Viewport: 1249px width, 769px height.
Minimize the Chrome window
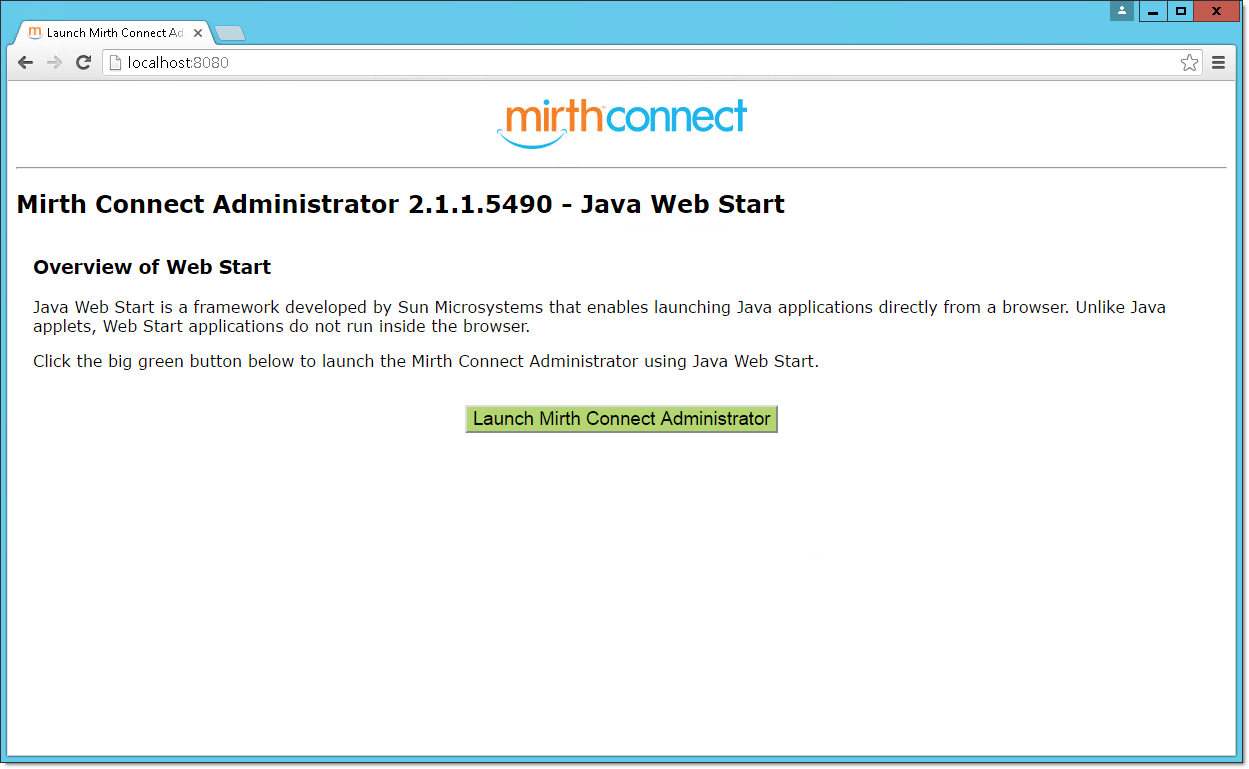point(1152,11)
